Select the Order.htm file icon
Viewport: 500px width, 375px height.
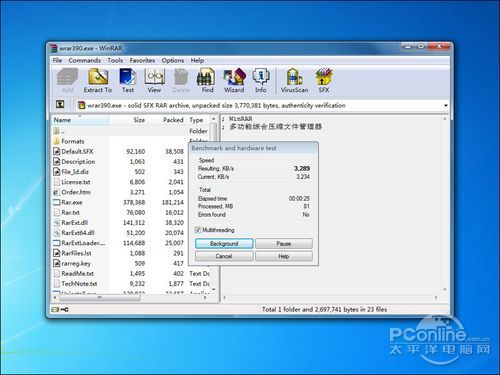point(56,192)
